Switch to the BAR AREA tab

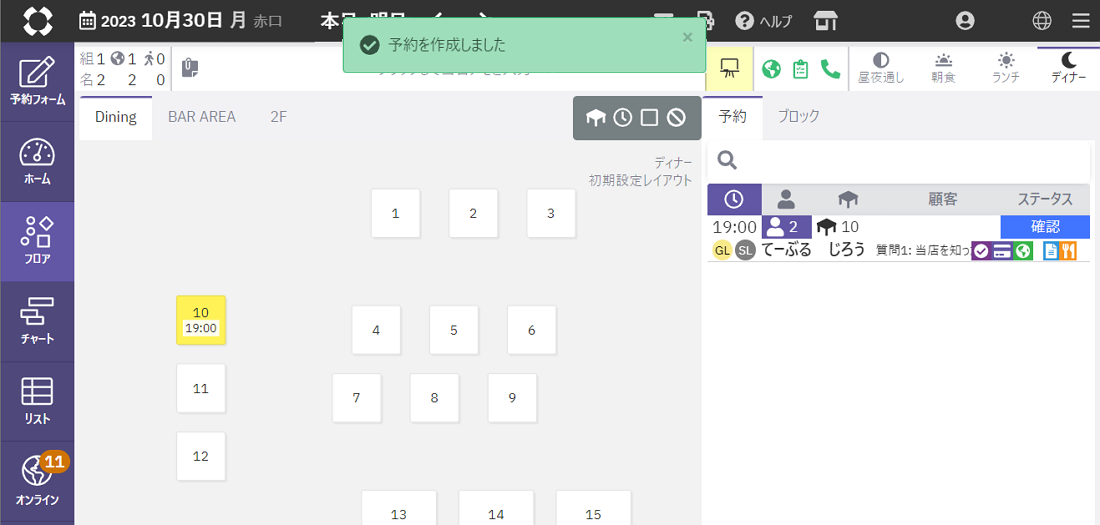coord(202,117)
